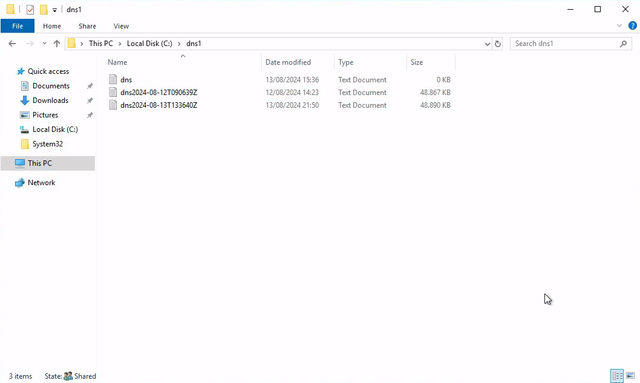Click the pin icon next to Downloads
640x383 pixels.
[90, 100]
